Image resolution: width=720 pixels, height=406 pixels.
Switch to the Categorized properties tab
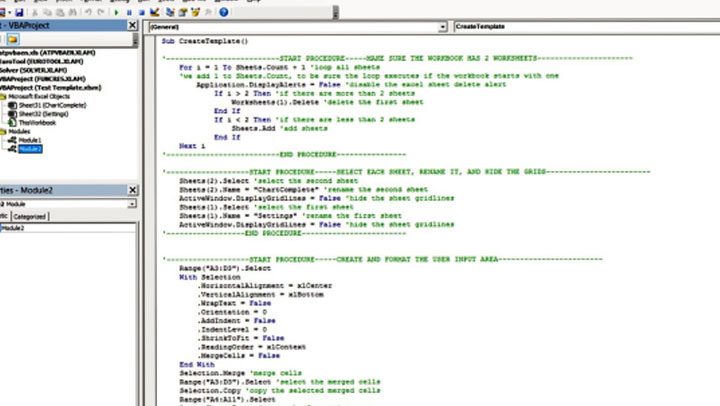pos(29,216)
